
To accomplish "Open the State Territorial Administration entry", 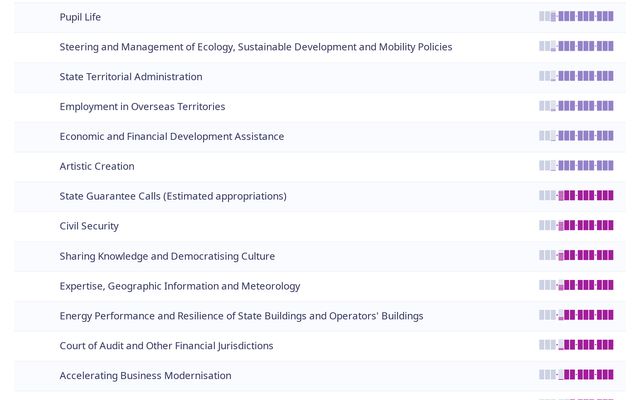I will point(130,77).
